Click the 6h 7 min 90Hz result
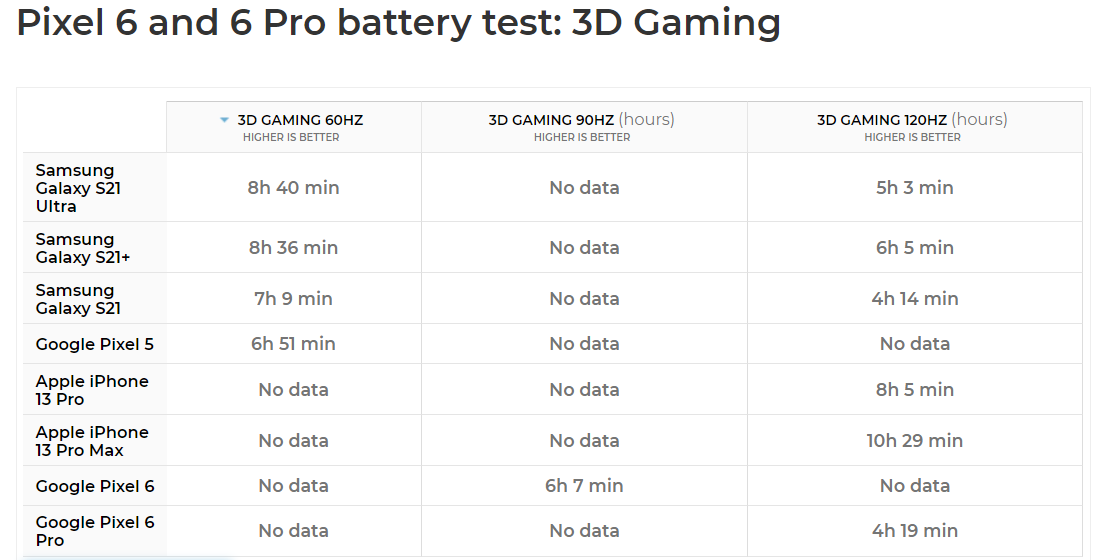The height and width of the screenshot is (560, 1105). (584, 486)
